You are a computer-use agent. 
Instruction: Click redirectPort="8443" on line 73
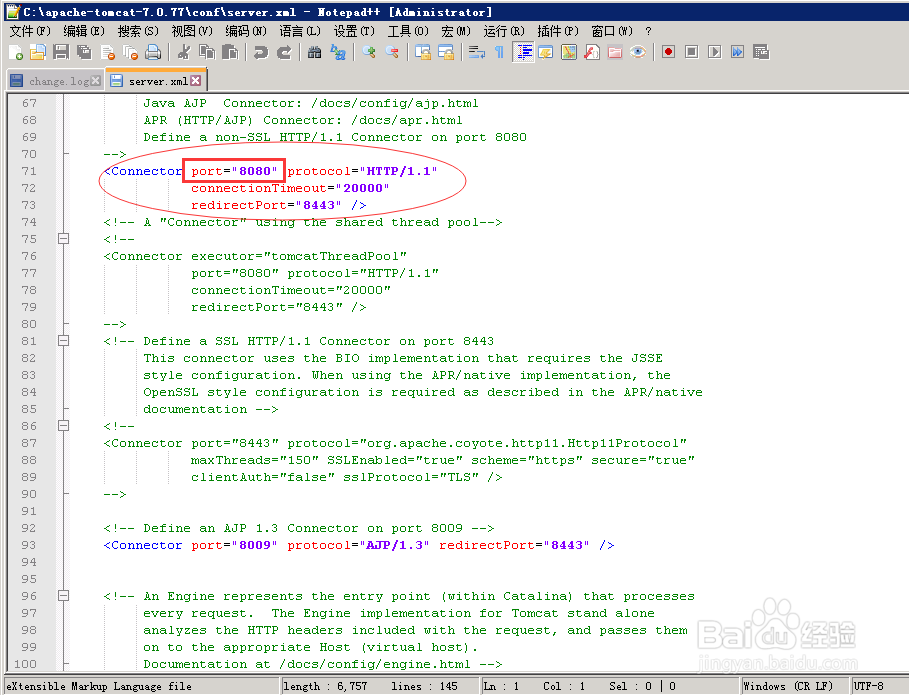266,205
